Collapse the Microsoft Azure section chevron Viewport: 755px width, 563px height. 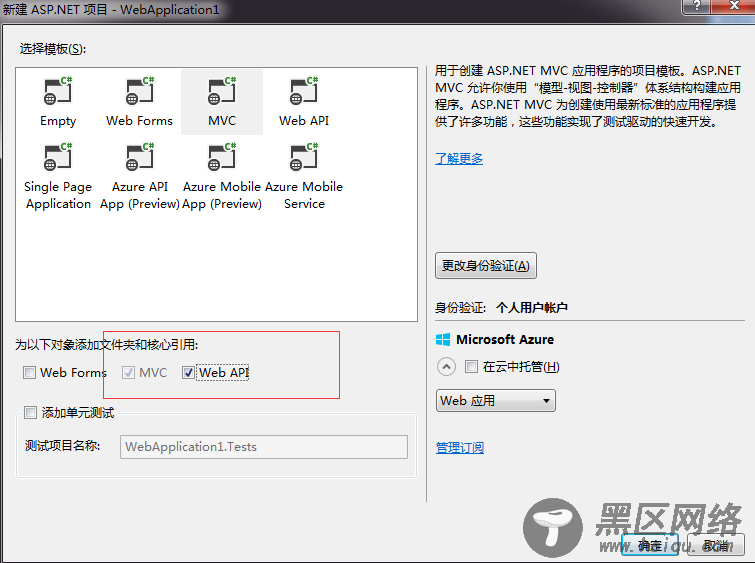[446, 367]
